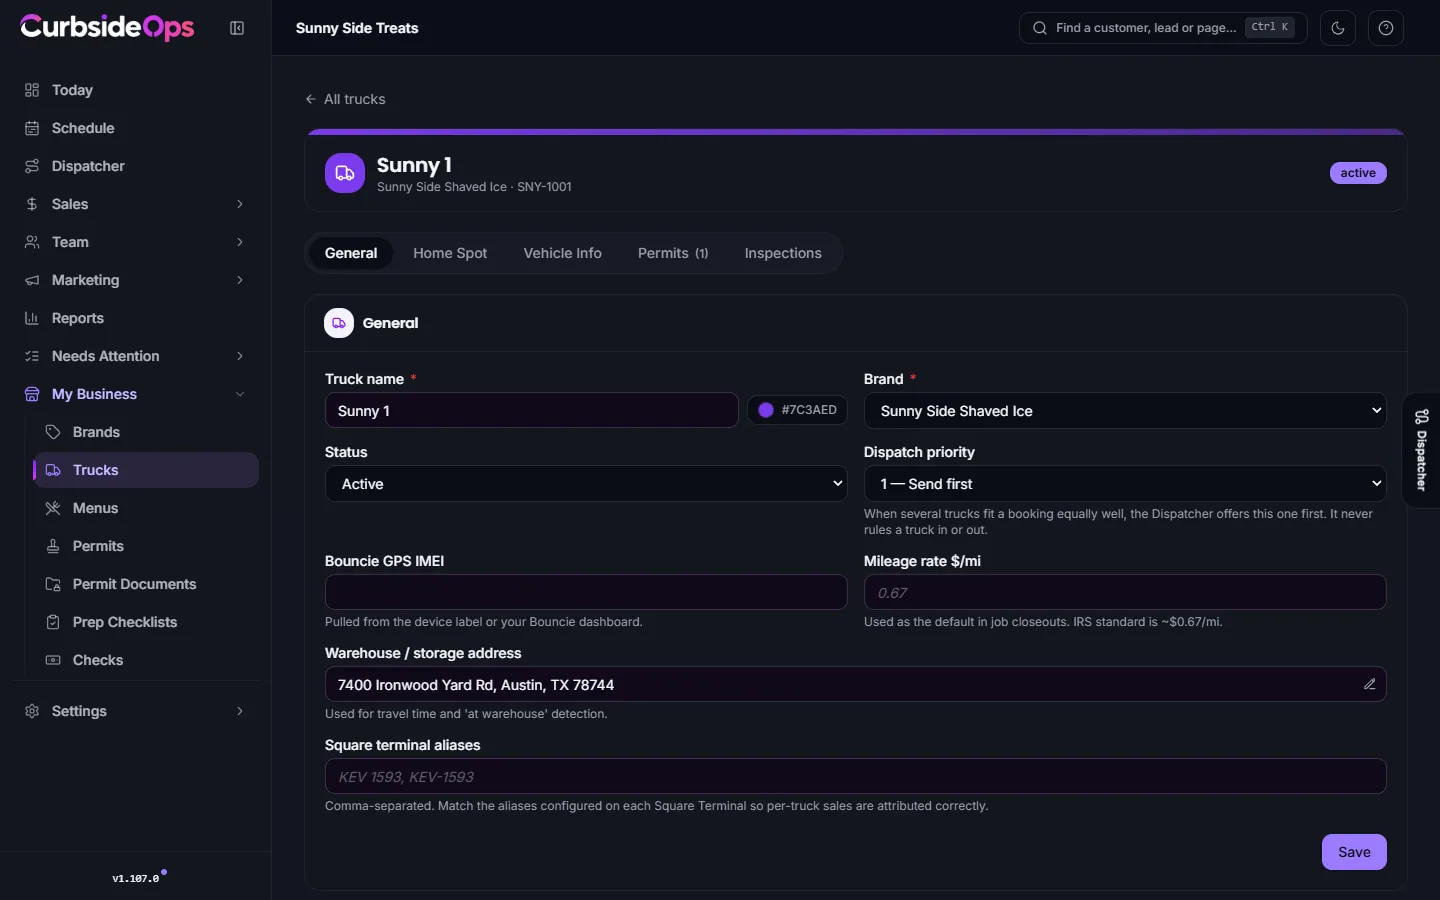Open the Brand dropdown
The image size is (1440, 900).
[x=1125, y=411]
